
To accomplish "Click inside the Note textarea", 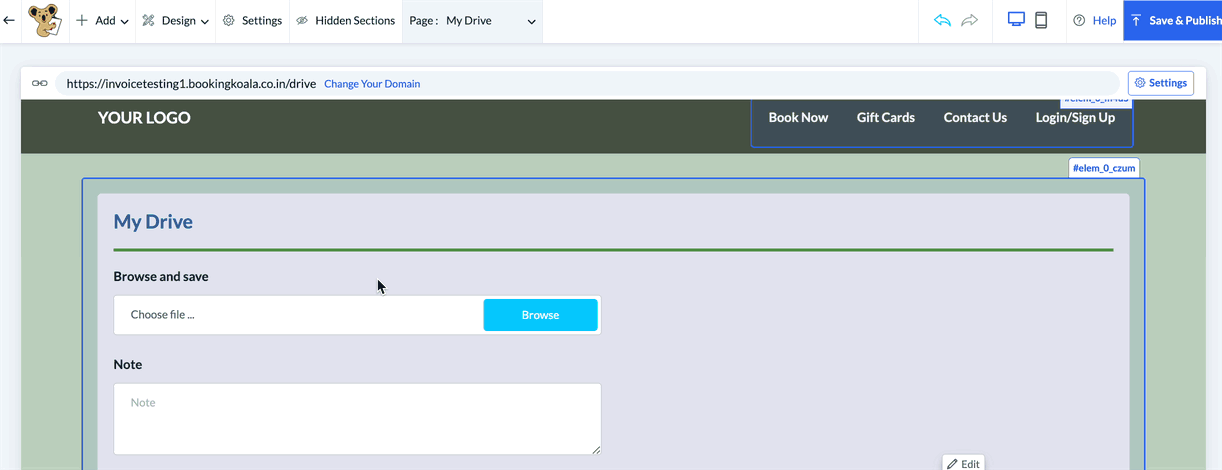I will (x=357, y=419).
